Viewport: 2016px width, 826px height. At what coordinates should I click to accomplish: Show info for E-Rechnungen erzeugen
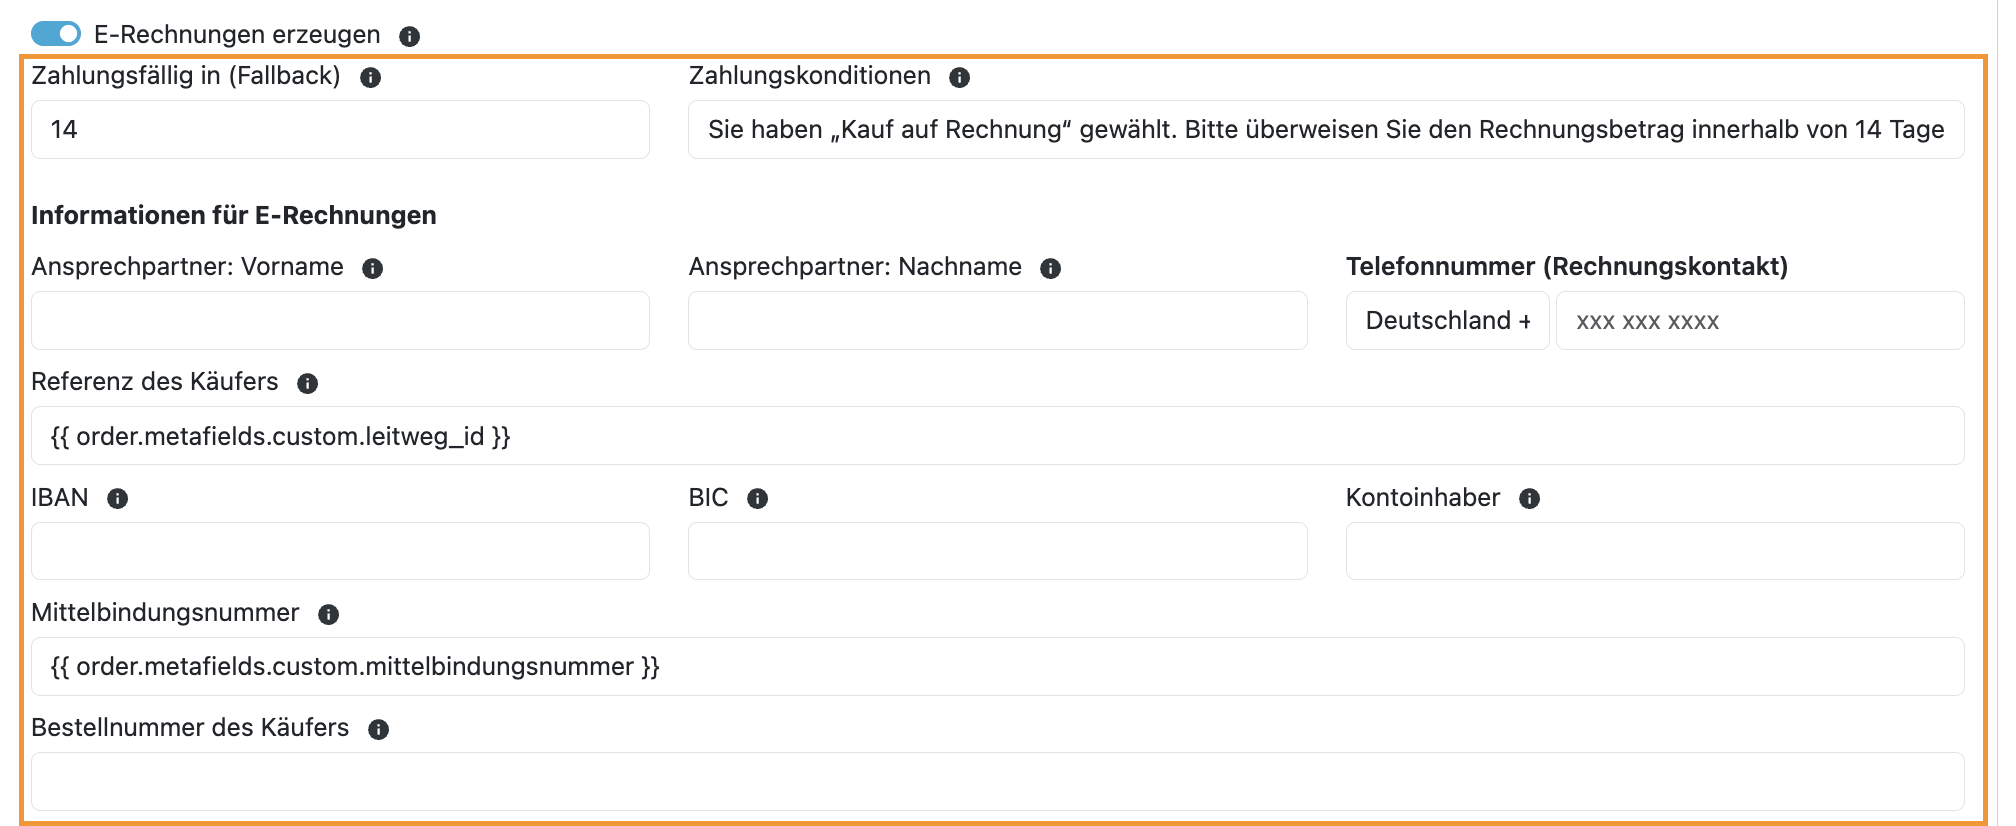[409, 37]
